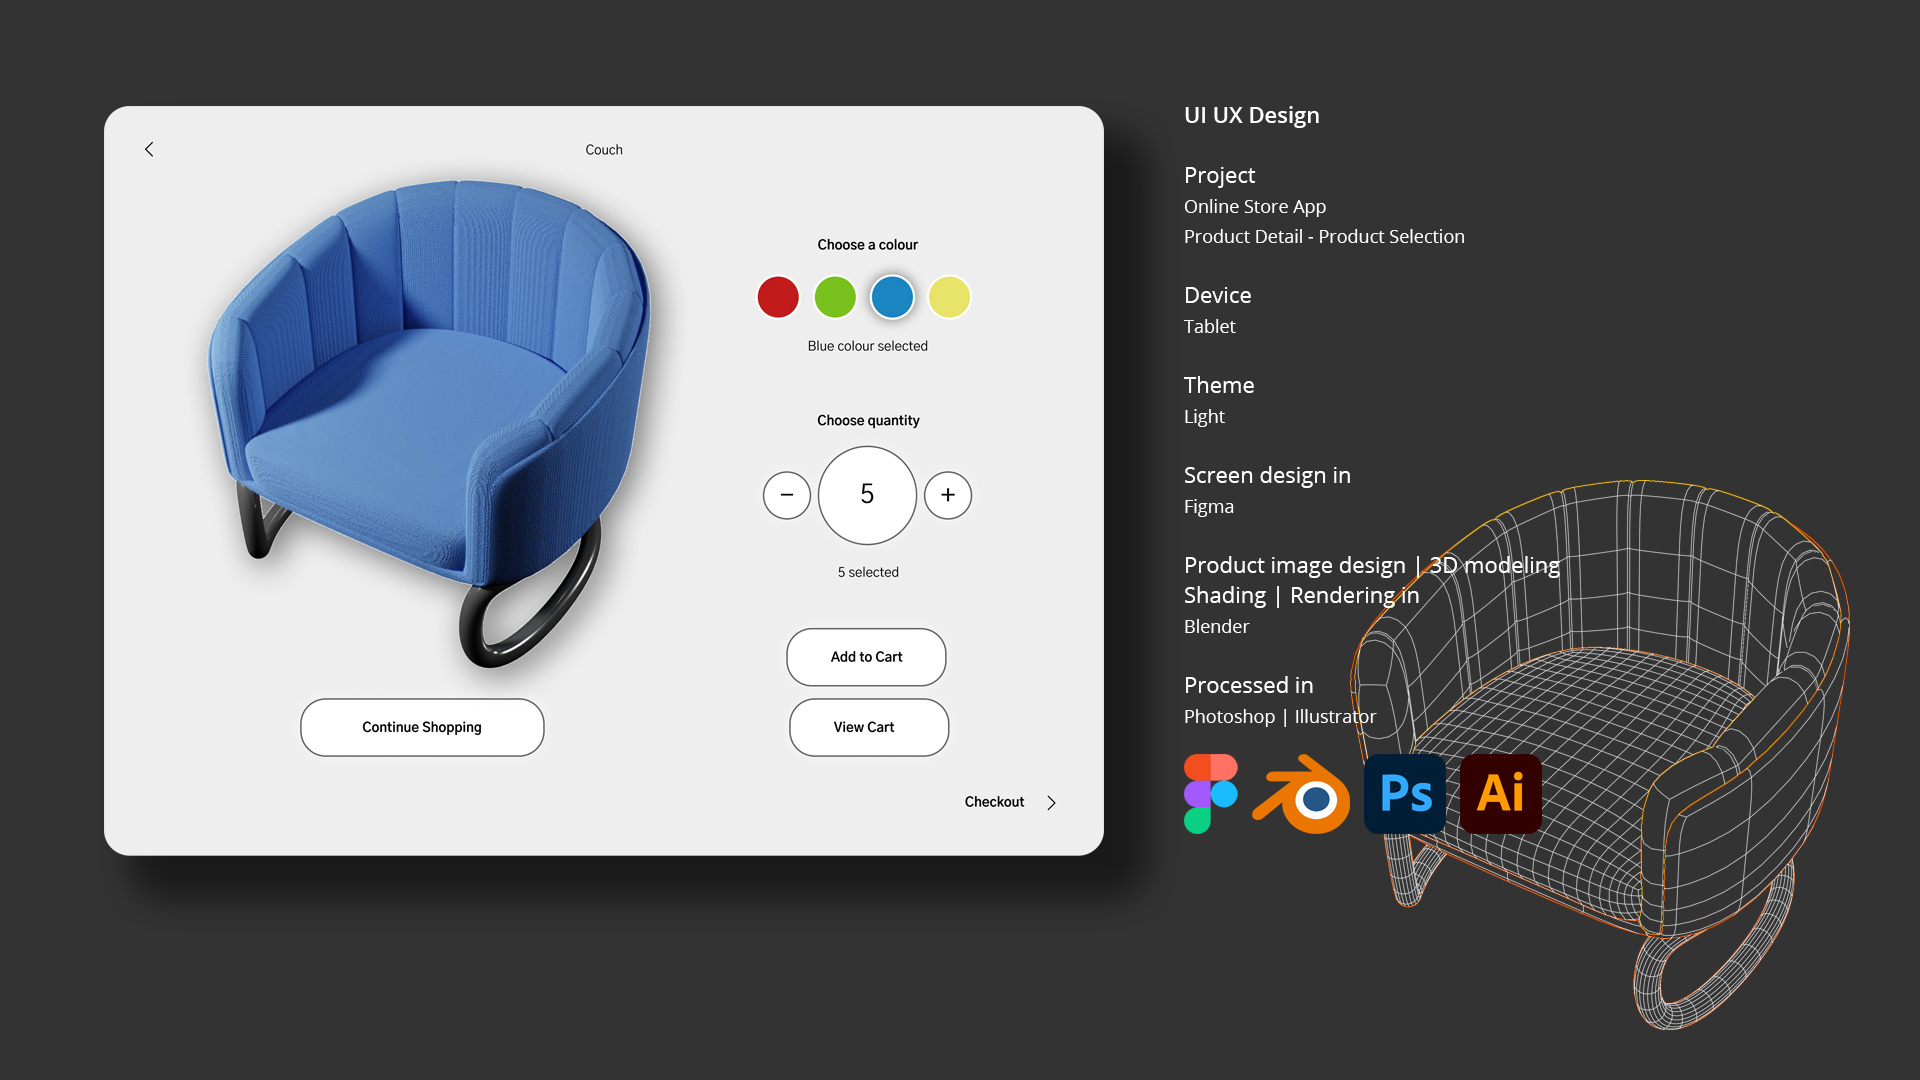Click the Couch page title
1920x1080 pixels.
click(604, 150)
